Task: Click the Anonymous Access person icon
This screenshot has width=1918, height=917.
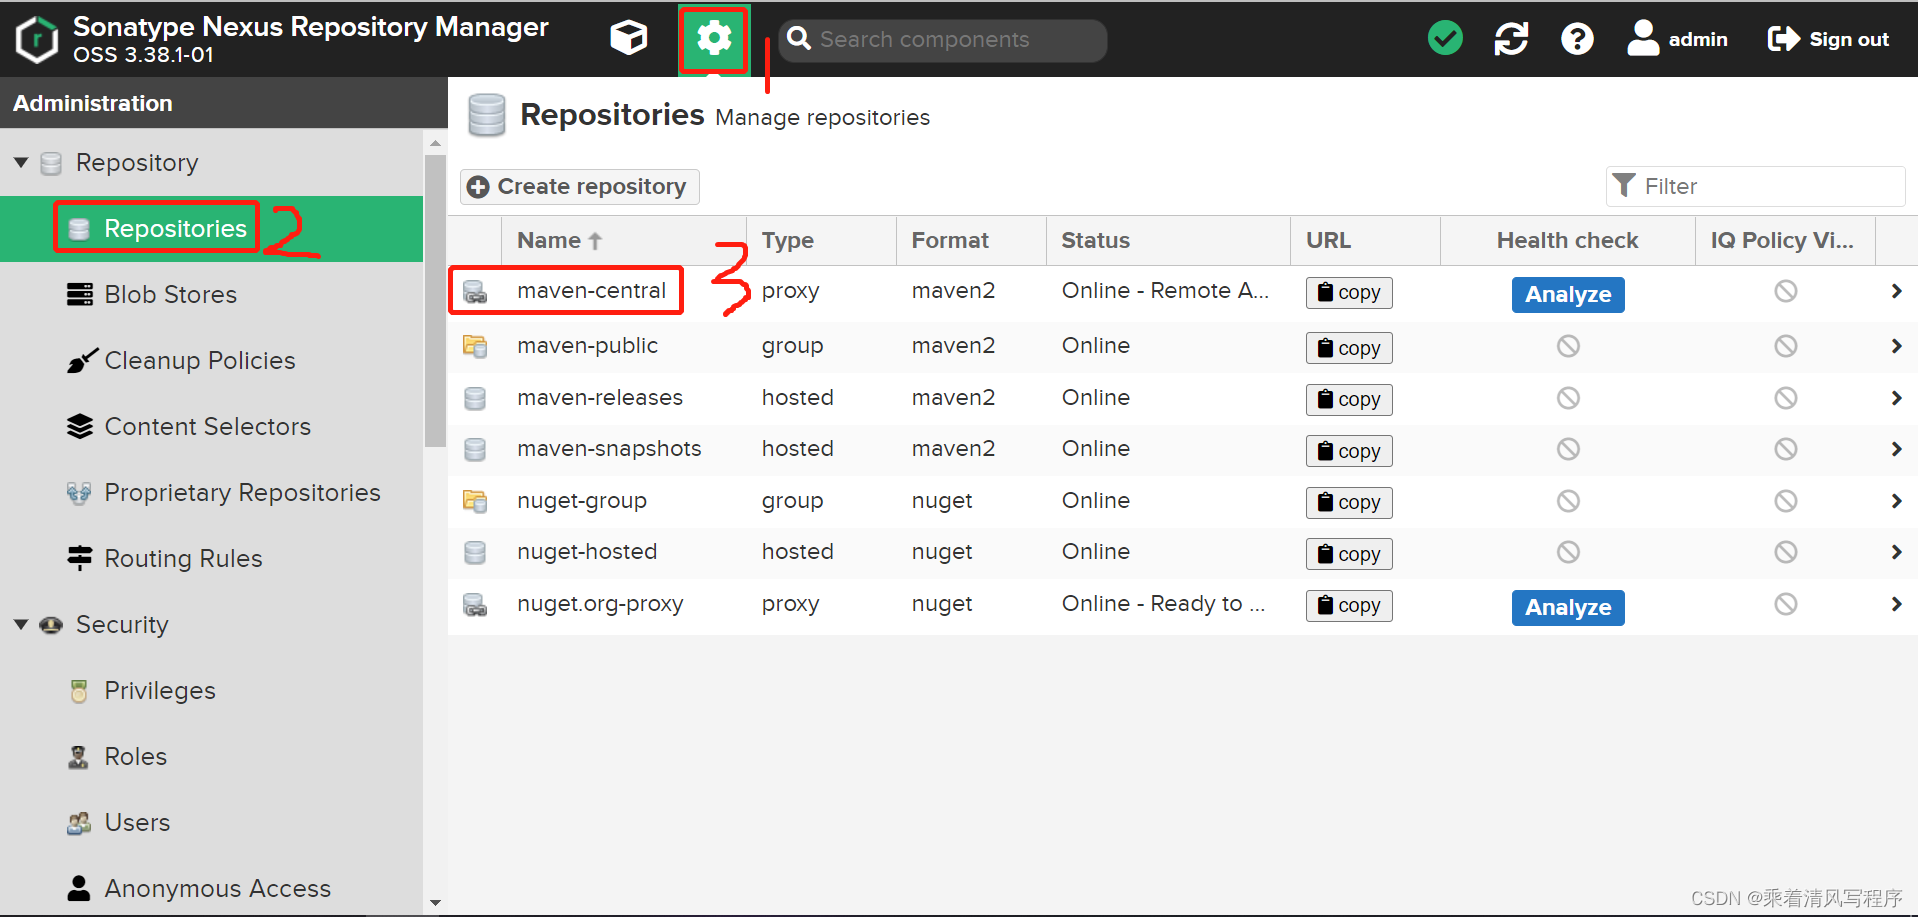Action: pyautogui.click(x=79, y=888)
